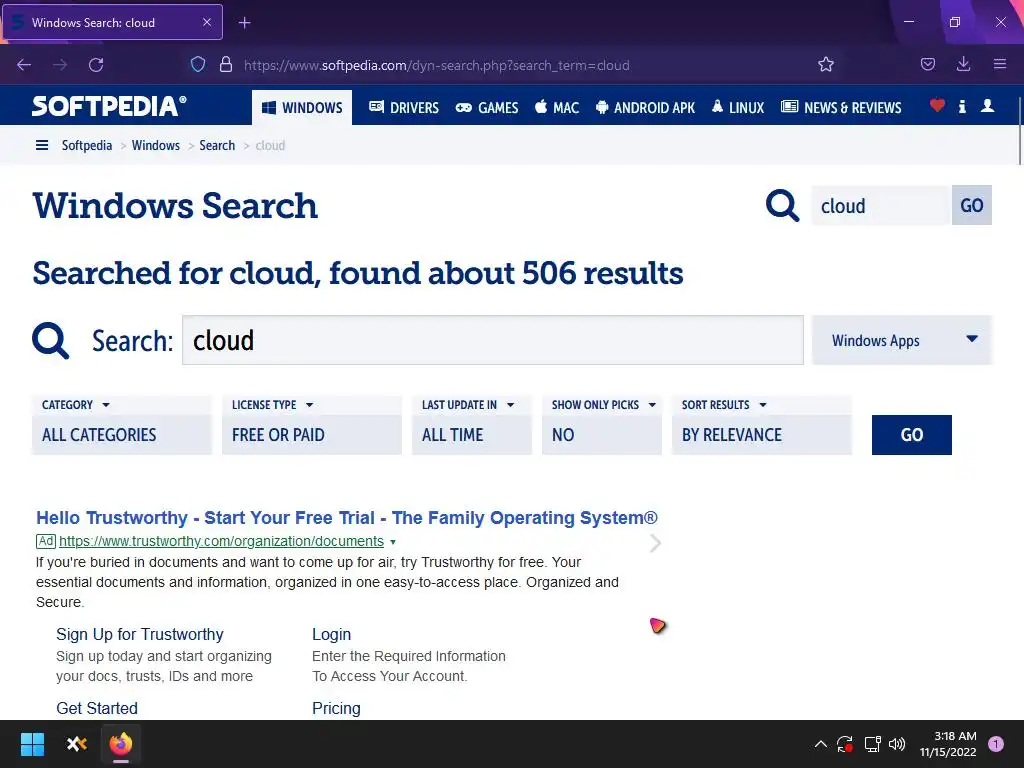The height and width of the screenshot is (768, 1024).
Task: Open the MAC section
Action: pos(557,107)
